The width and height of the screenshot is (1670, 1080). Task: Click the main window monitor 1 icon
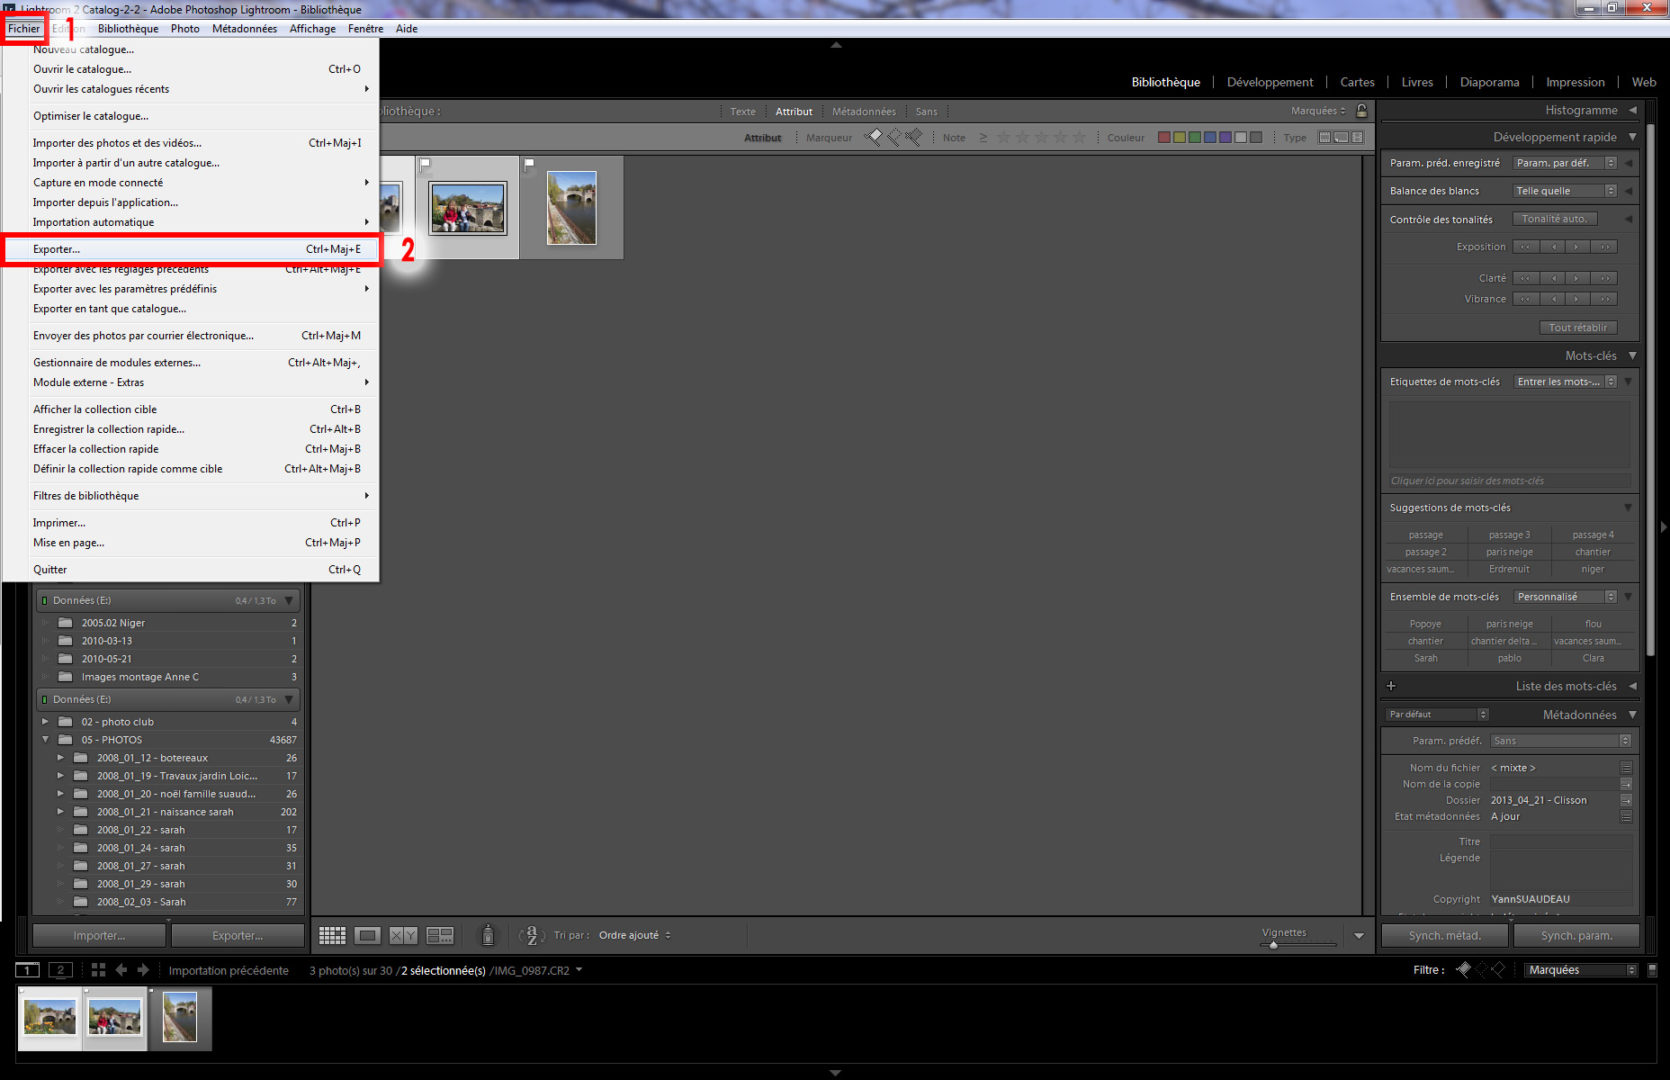[27, 970]
